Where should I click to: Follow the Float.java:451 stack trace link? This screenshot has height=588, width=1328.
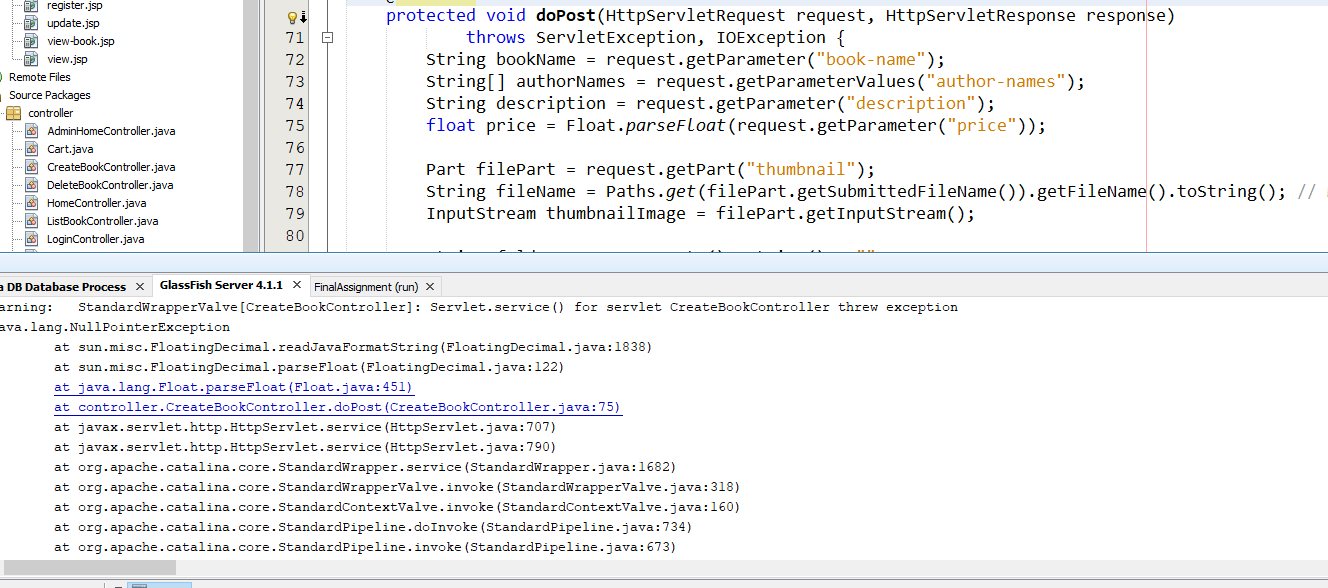(x=234, y=387)
